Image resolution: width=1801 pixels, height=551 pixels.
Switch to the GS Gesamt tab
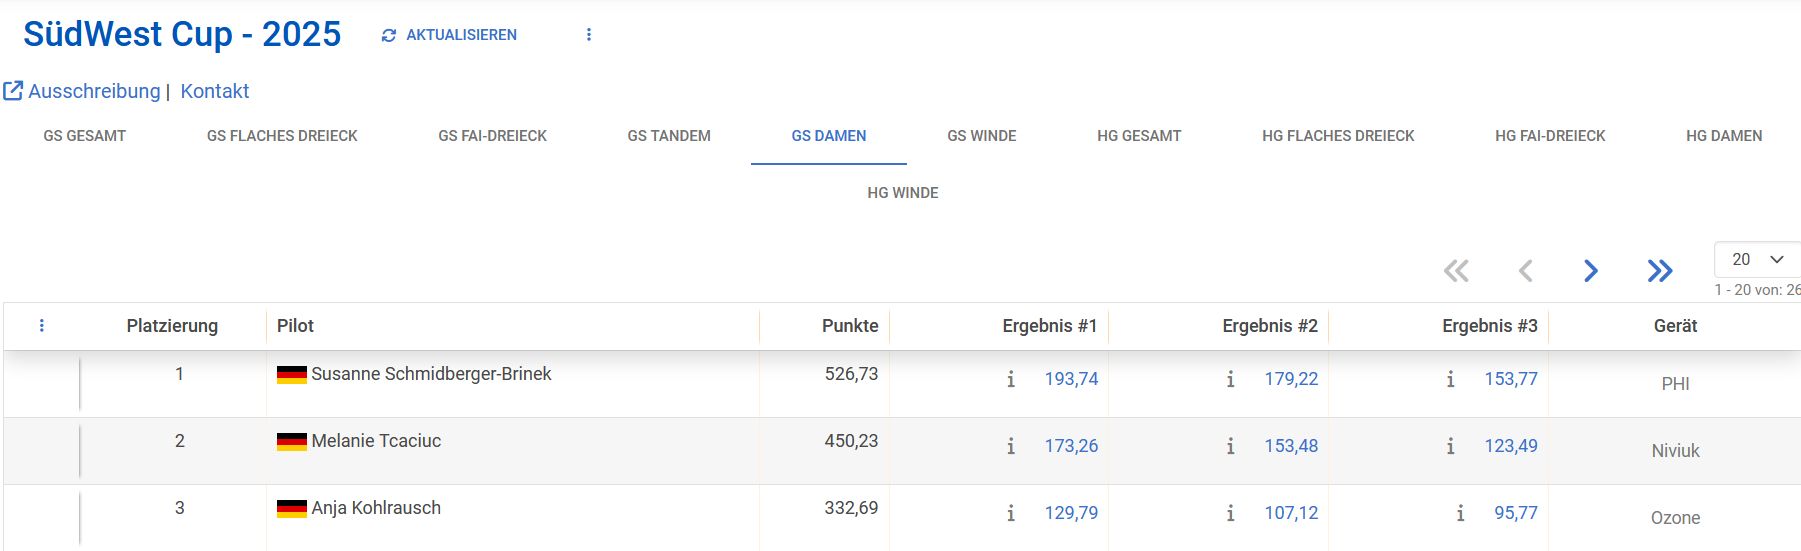pos(85,136)
